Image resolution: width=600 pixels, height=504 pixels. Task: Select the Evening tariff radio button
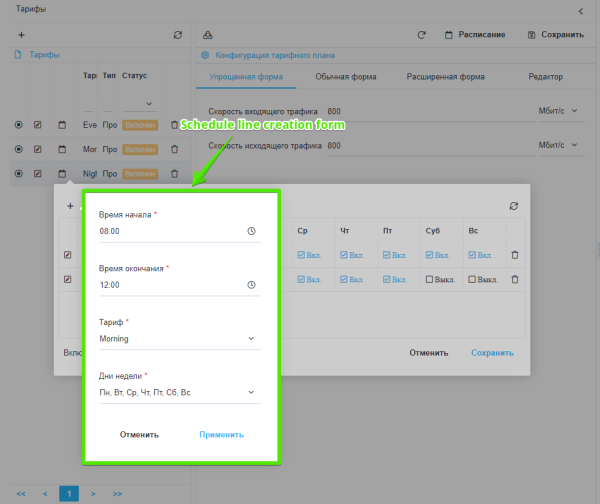click(18, 125)
